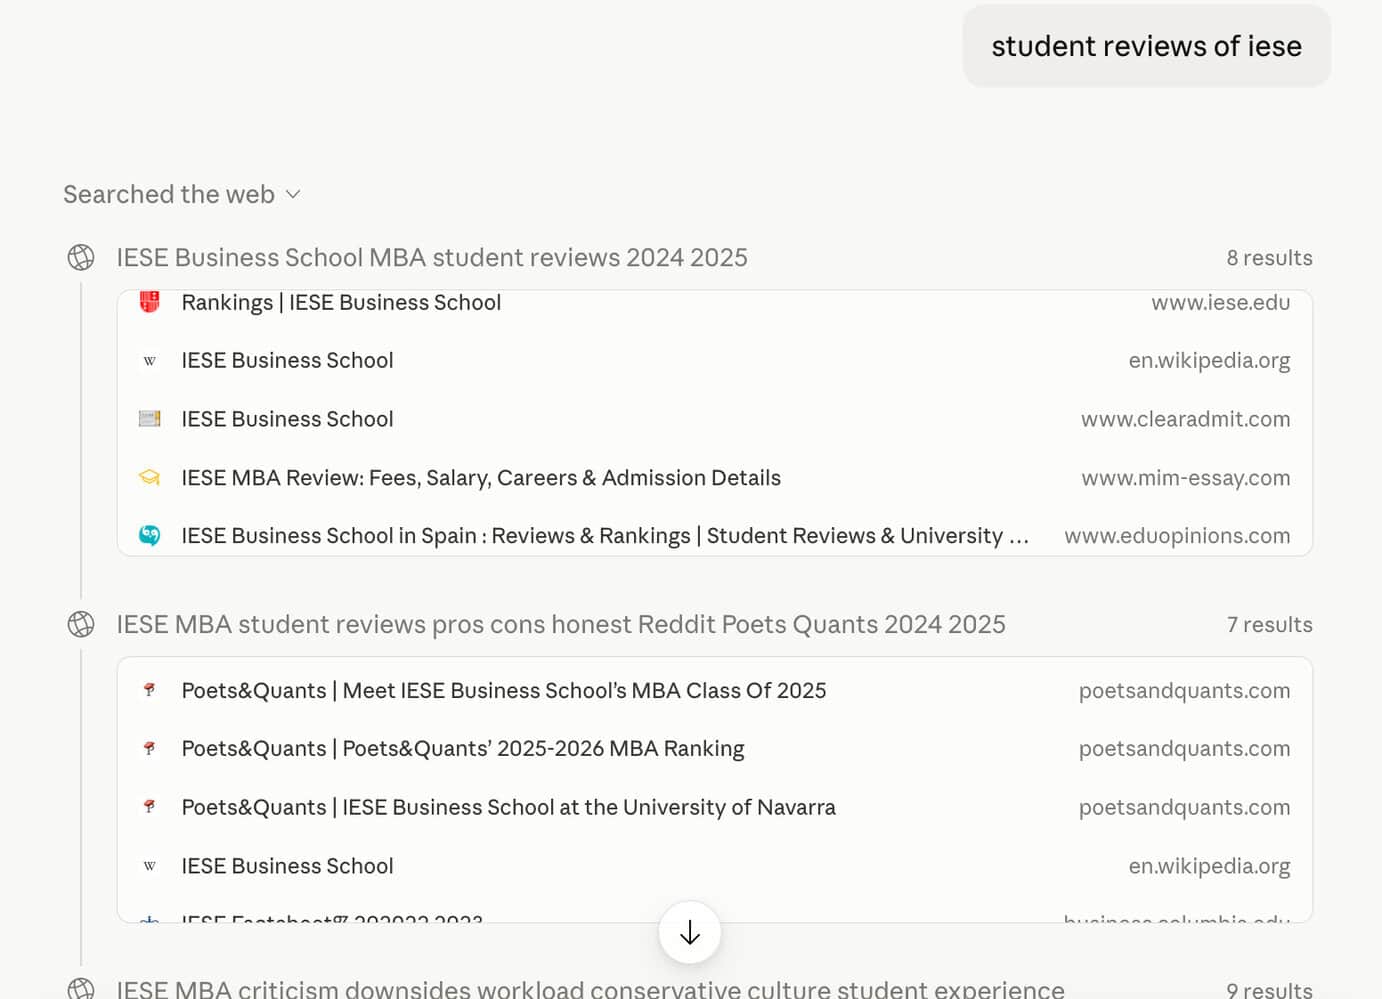Click favicon beside 2025-2026 MBA Ranking
This screenshot has width=1382, height=999.
click(149, 748)
